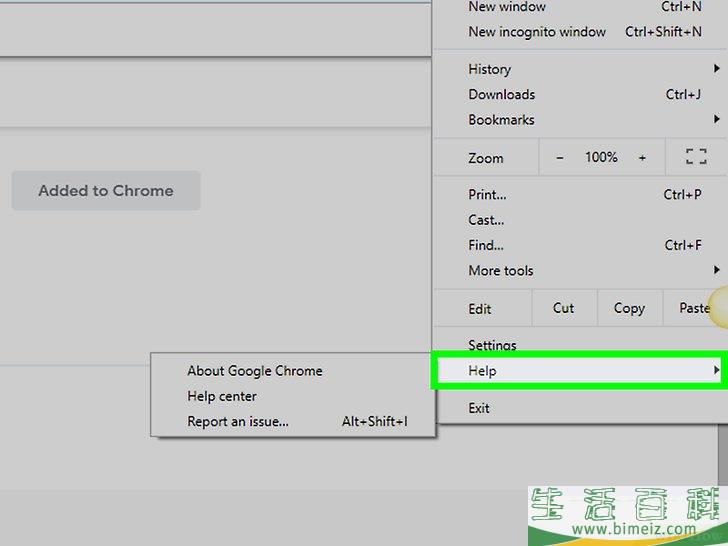Click the Cut button in Edit row
This screenshot has height=546, width=728.
point(564,308)
